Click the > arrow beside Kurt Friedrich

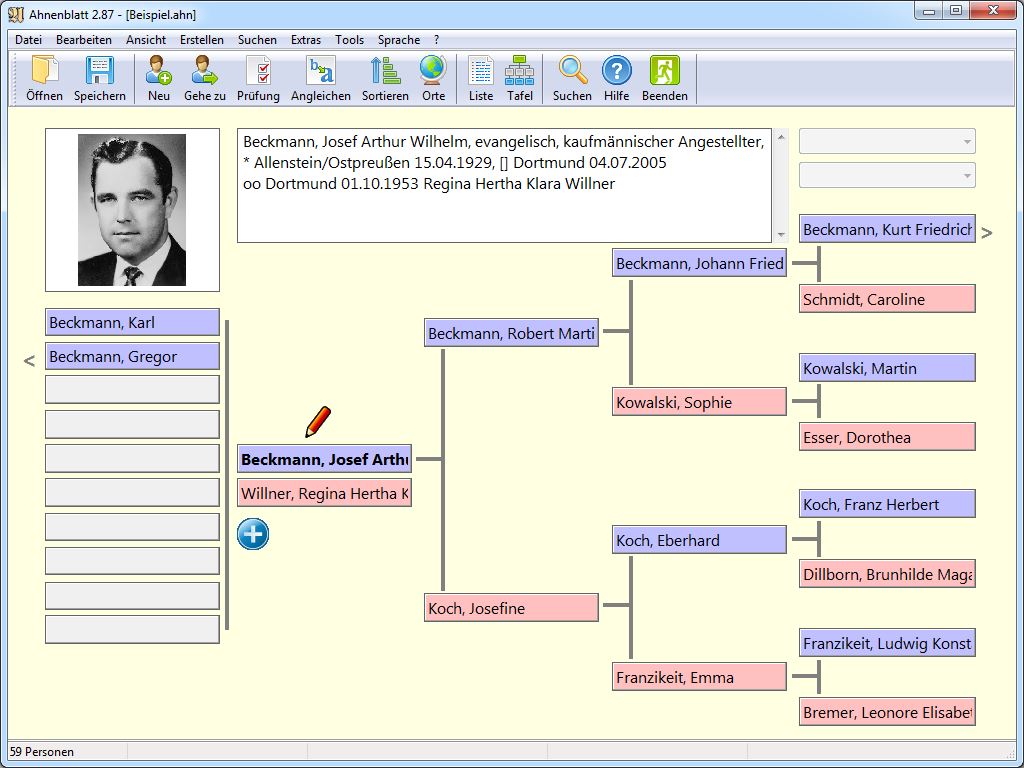point(987,232)
